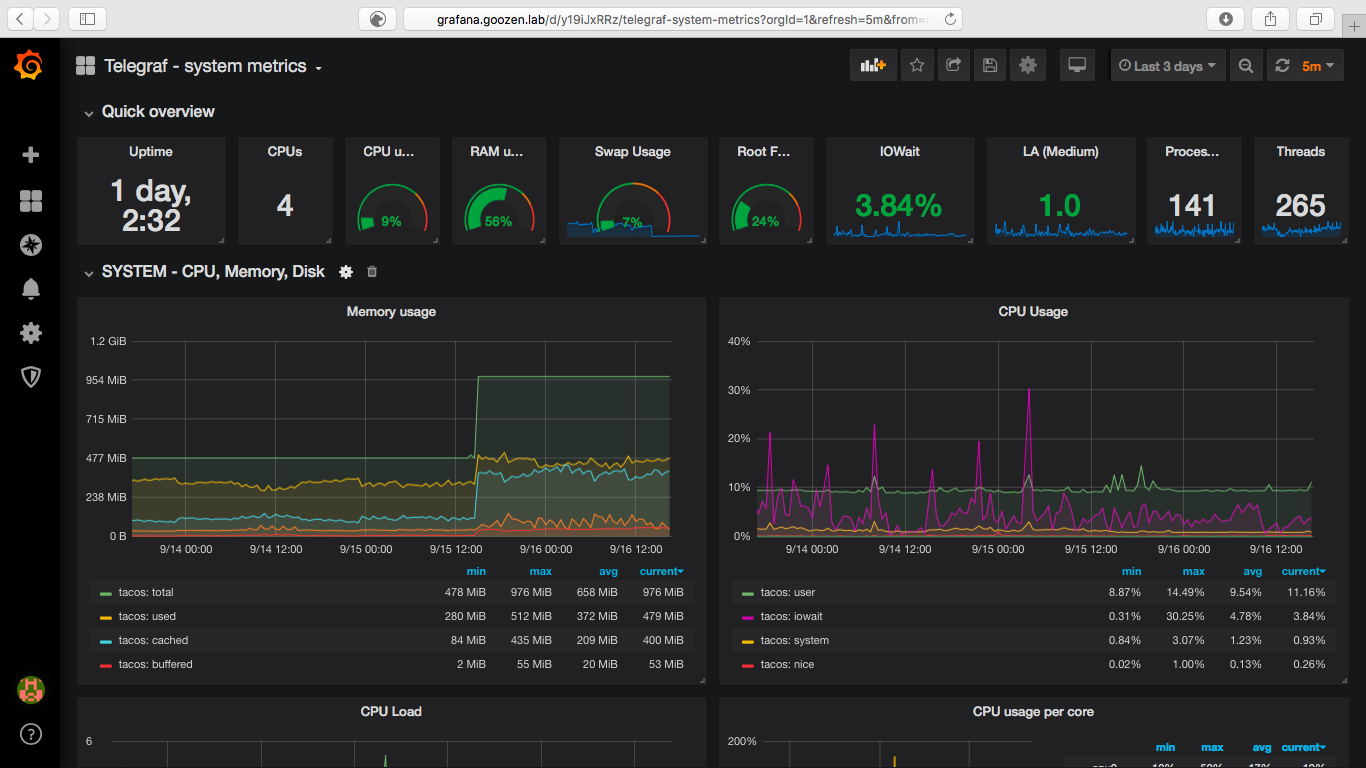1366x768 pixels.
Task: Zoom out the time range
Action: coord(1245,66)
